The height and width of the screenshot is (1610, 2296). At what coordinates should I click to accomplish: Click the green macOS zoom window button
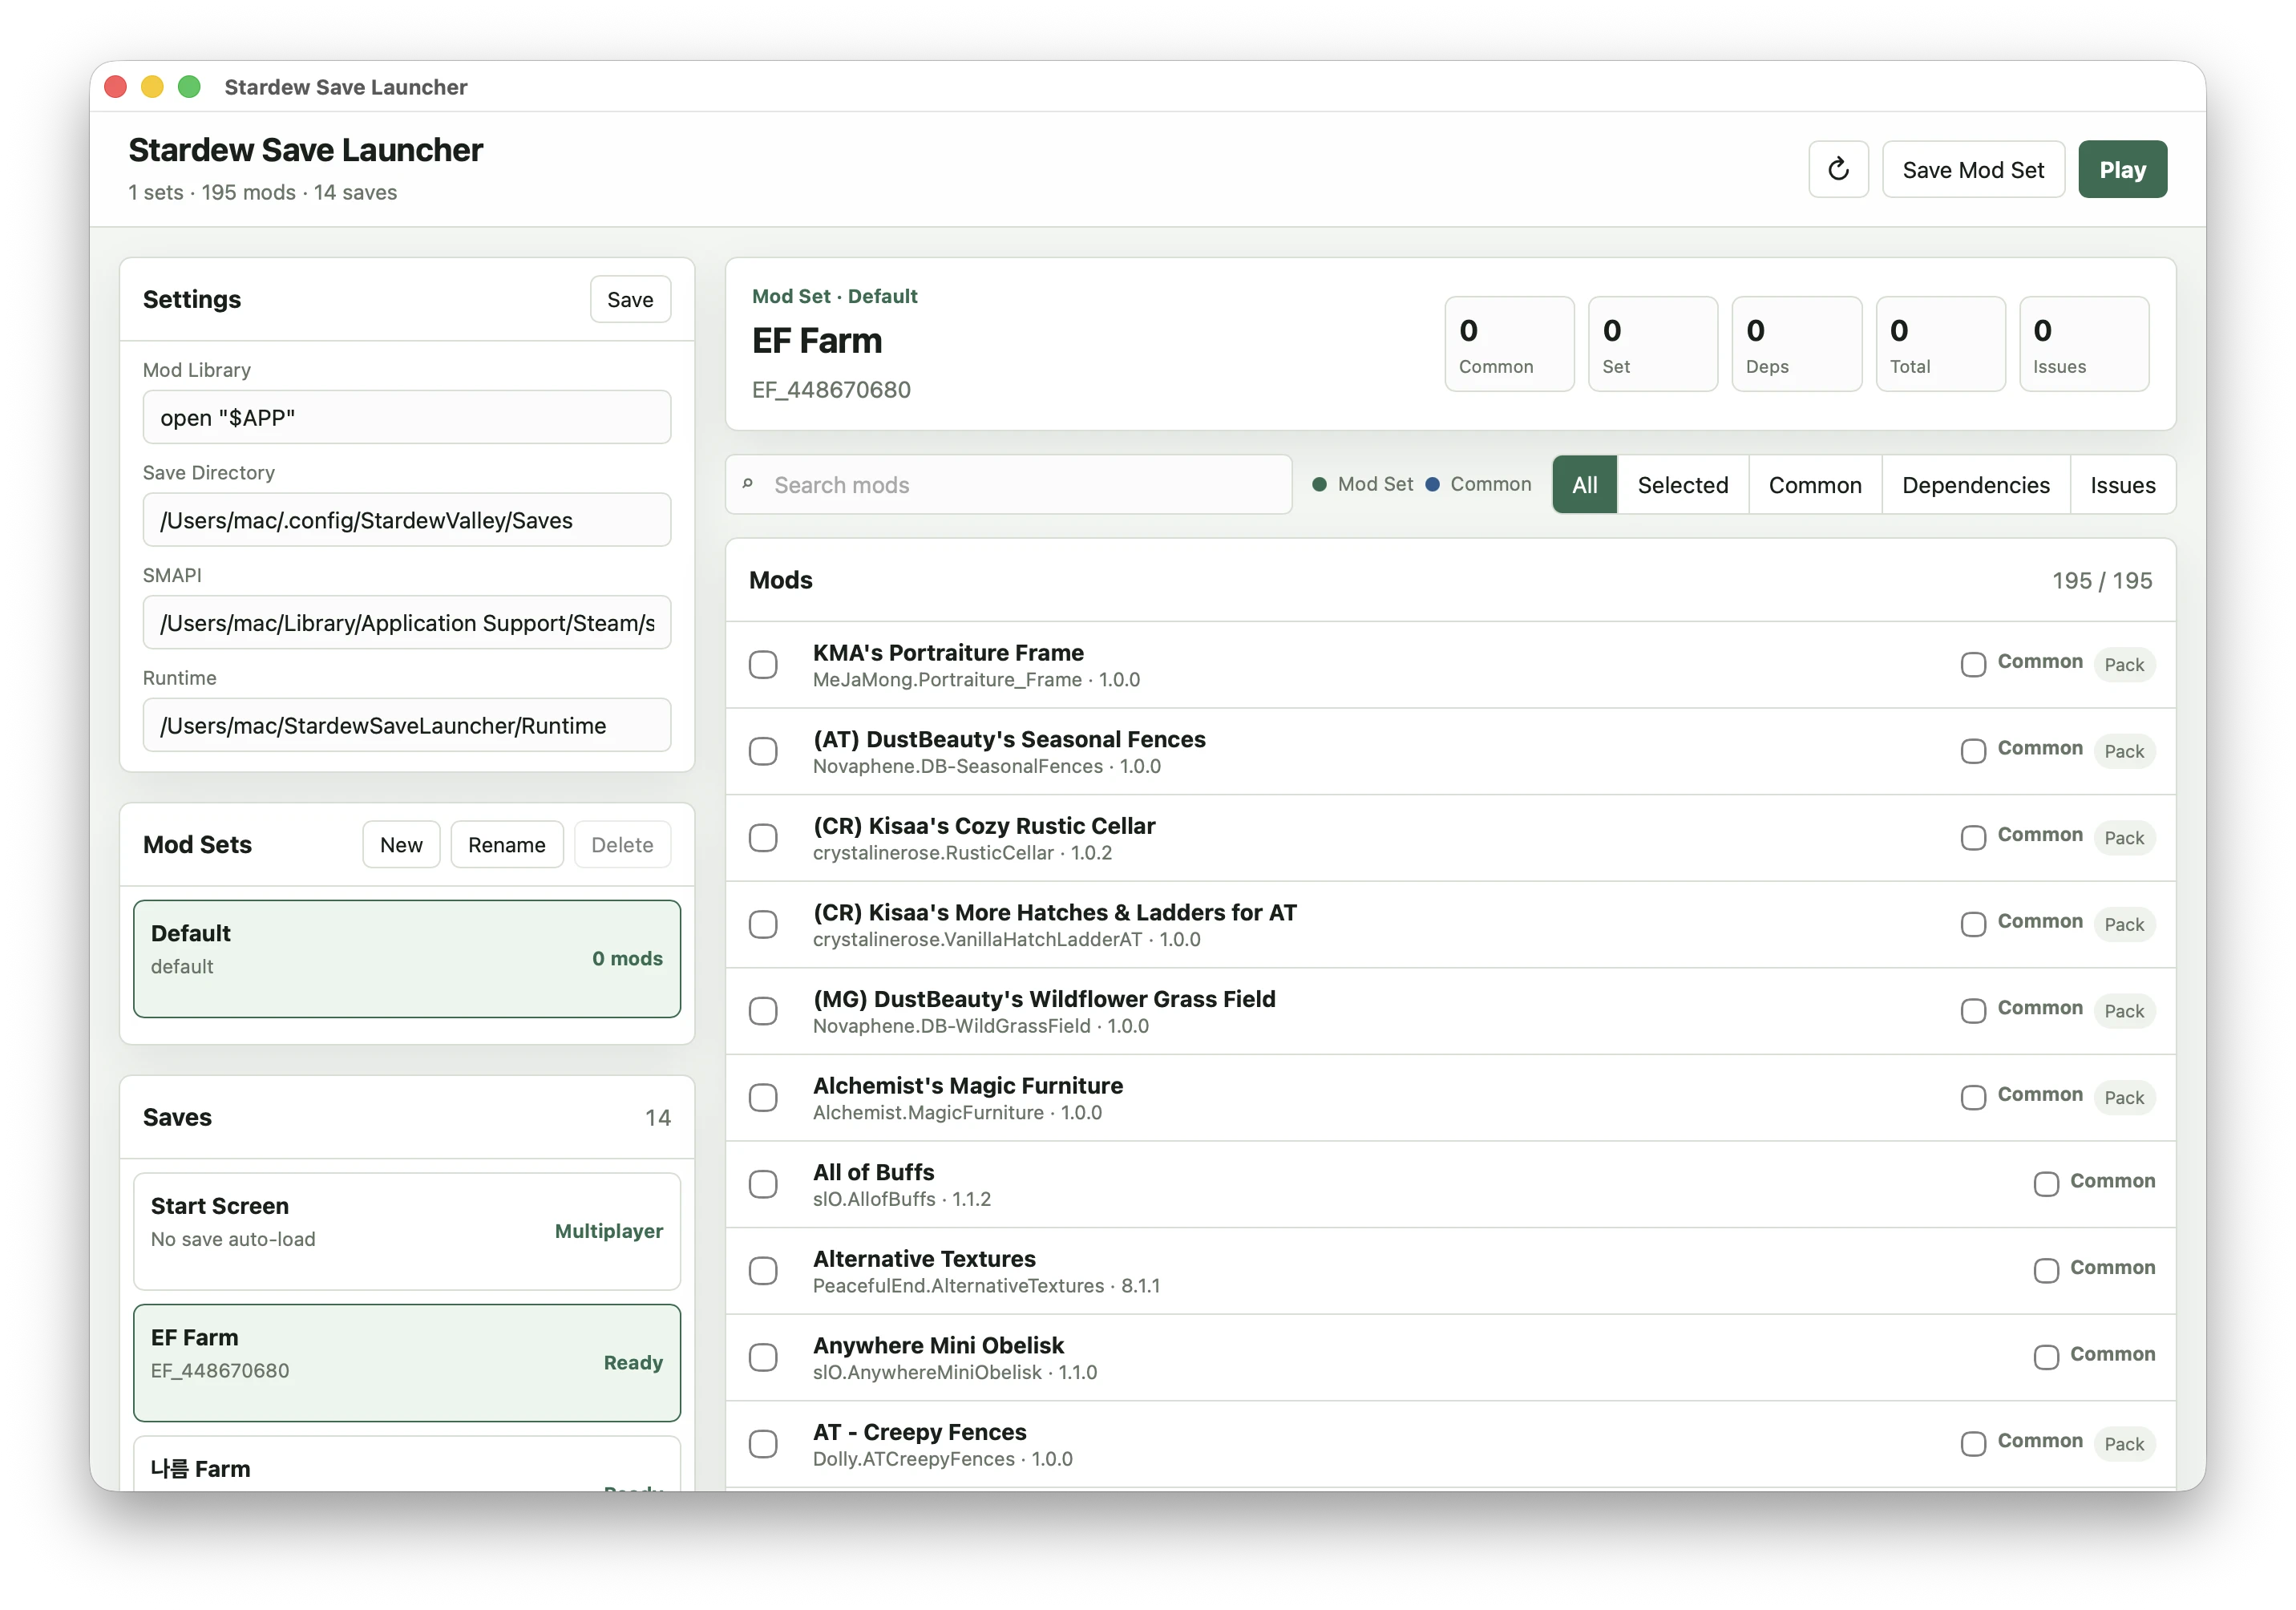point(189,87)
